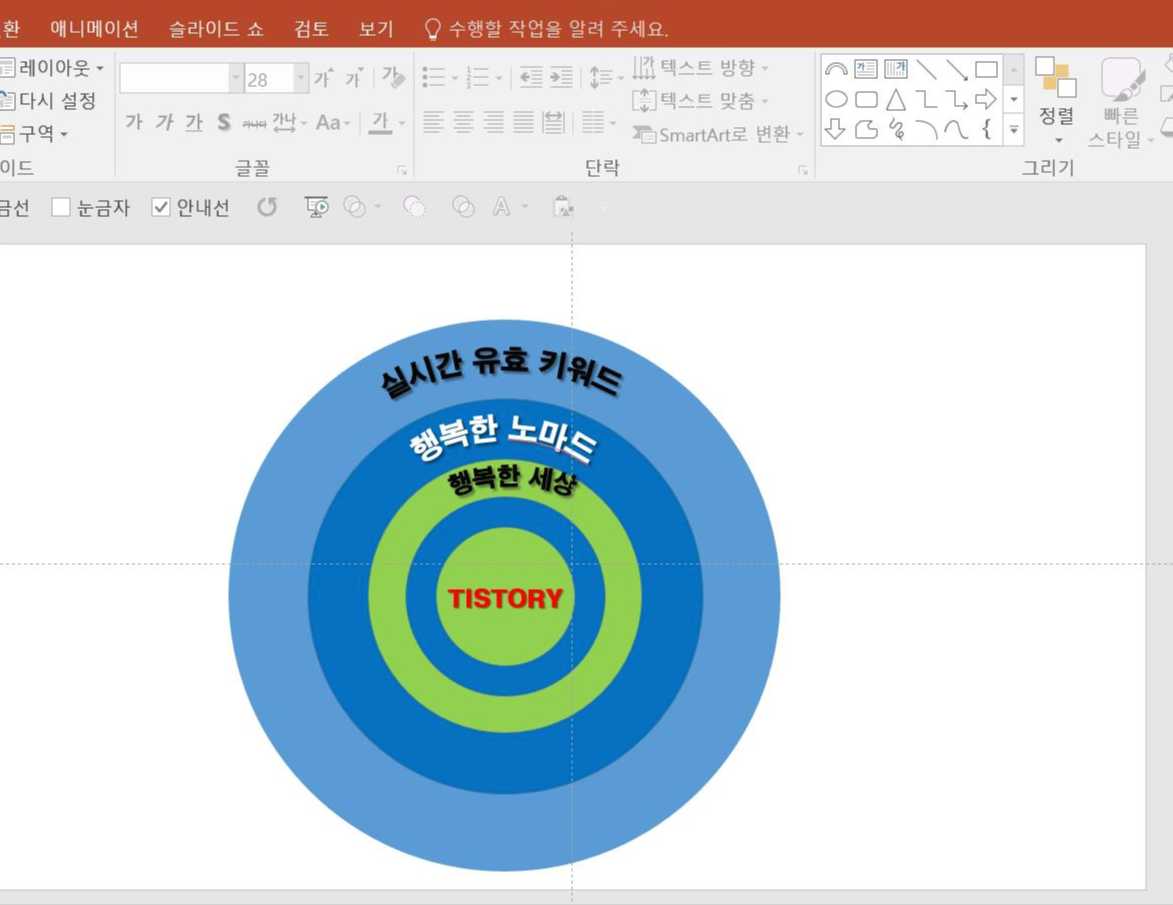The width and height of the screenshot is (1173, 905).
Task: Increase the list indent level
Action: (561, 77)
